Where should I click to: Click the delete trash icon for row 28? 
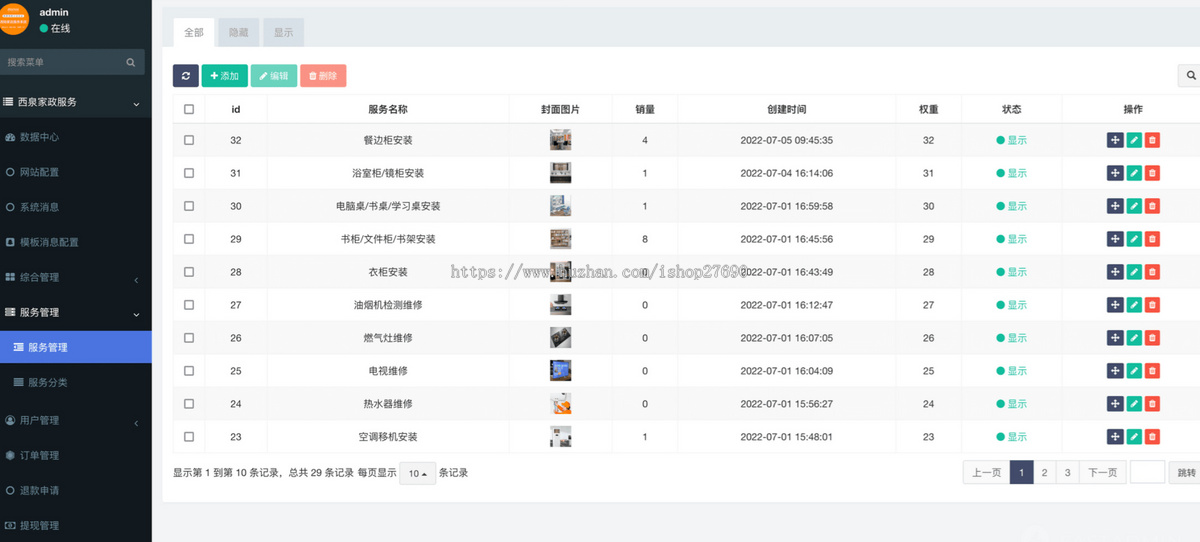click(x=1152, y=272)
